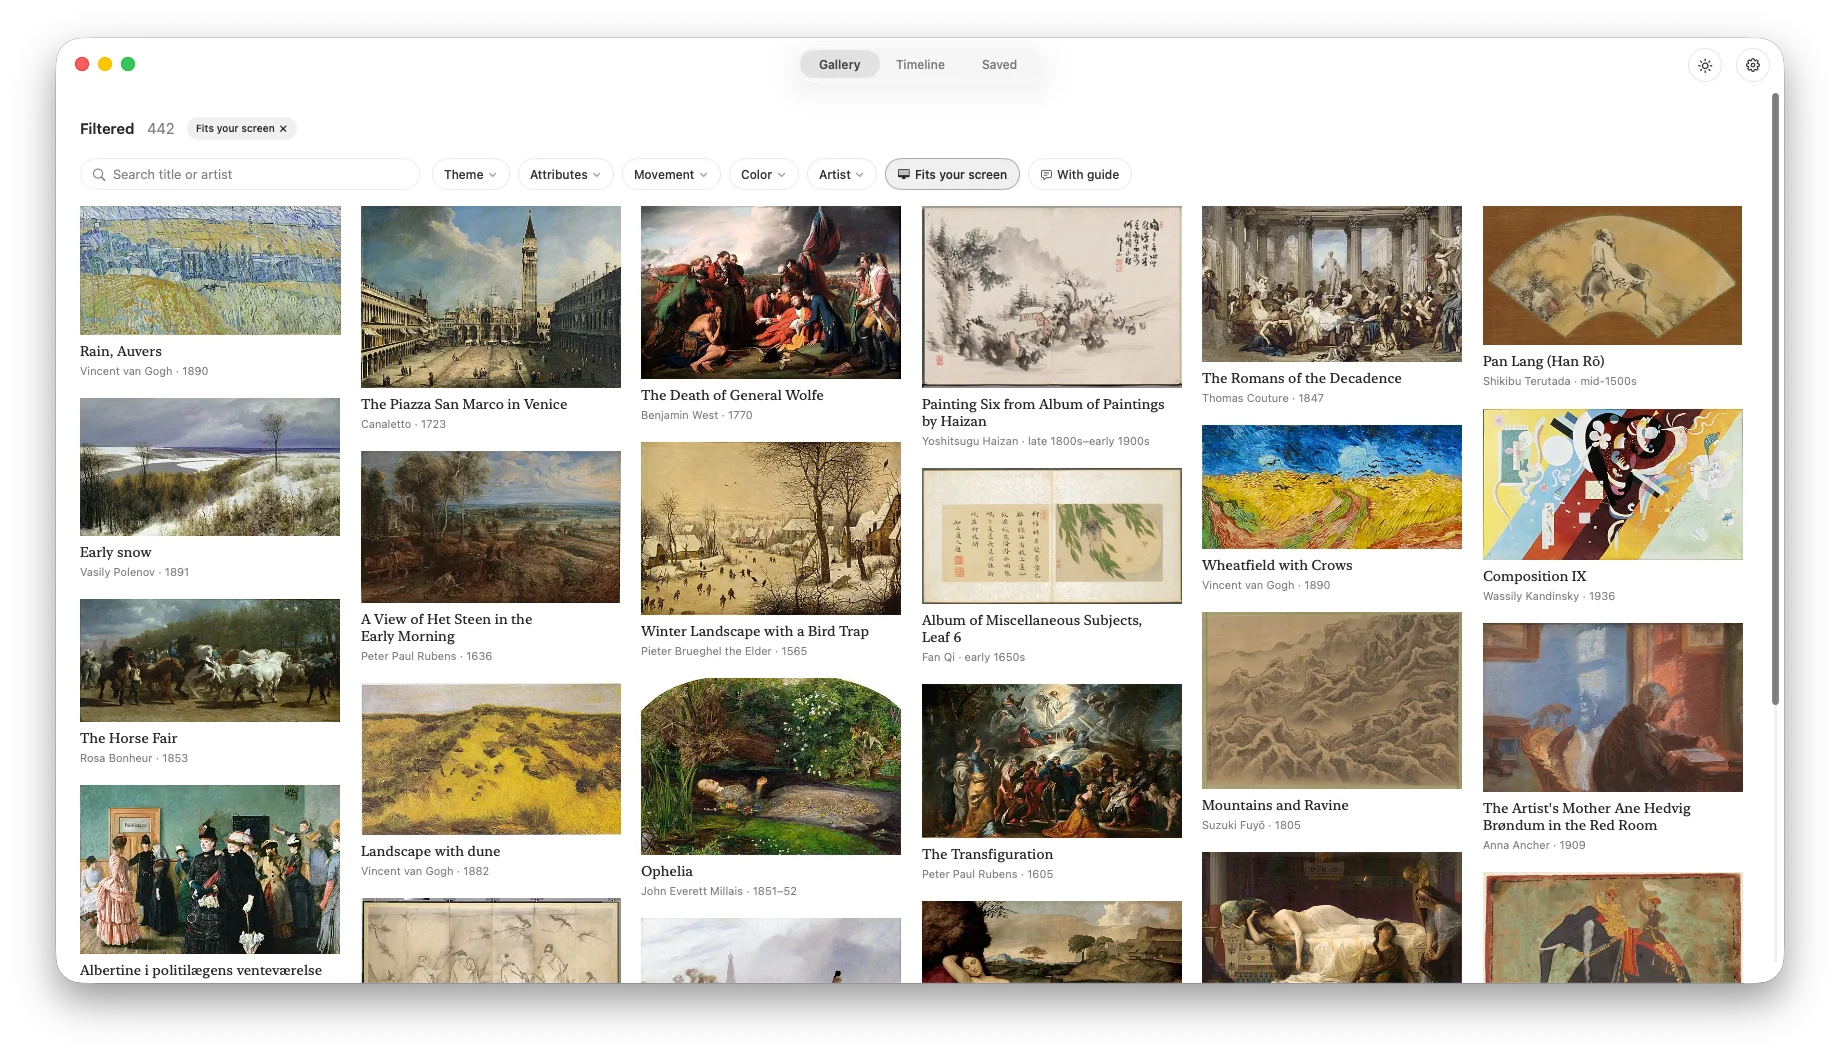Open 'Composition IX' painting thumbnail
Image resolution: width=1840 pixels, height=1057 pixels.
point(1612,484)
